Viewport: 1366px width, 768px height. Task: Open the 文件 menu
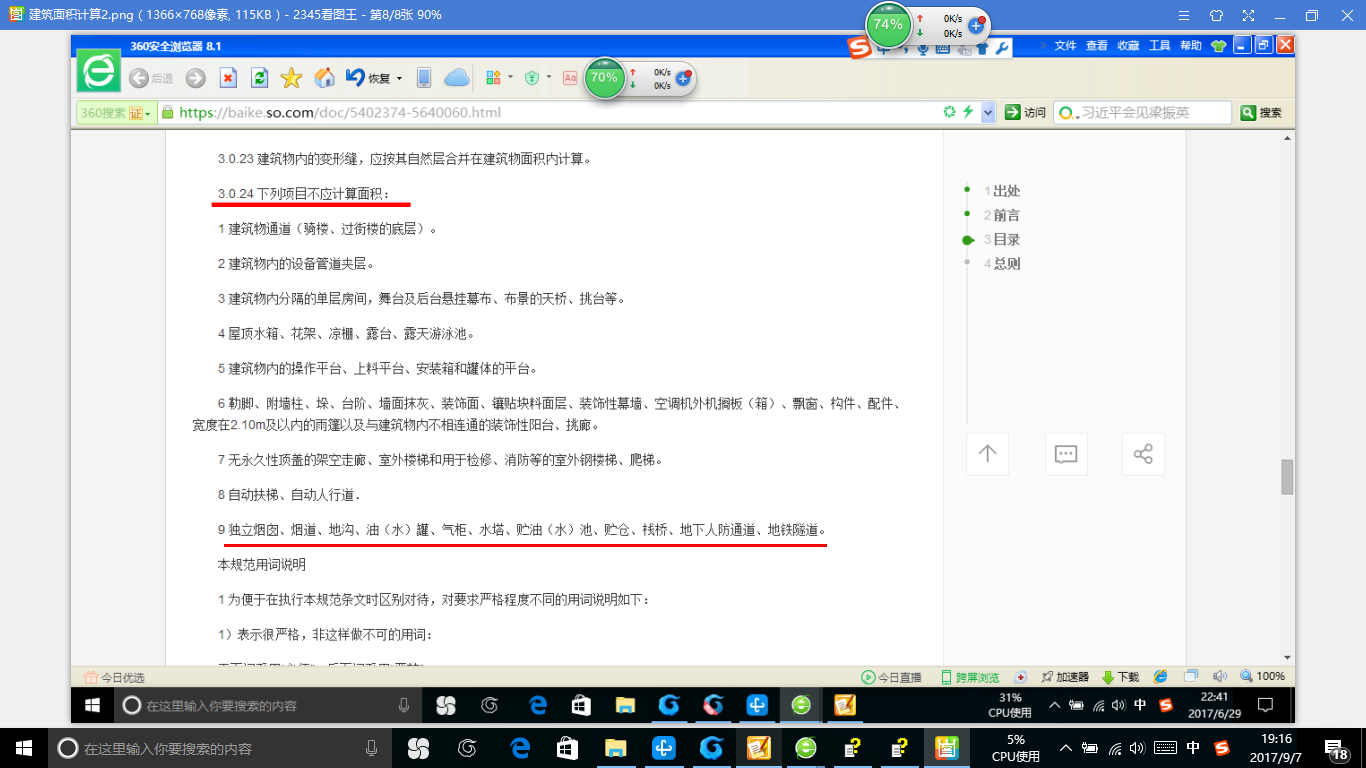(1065, 45)
